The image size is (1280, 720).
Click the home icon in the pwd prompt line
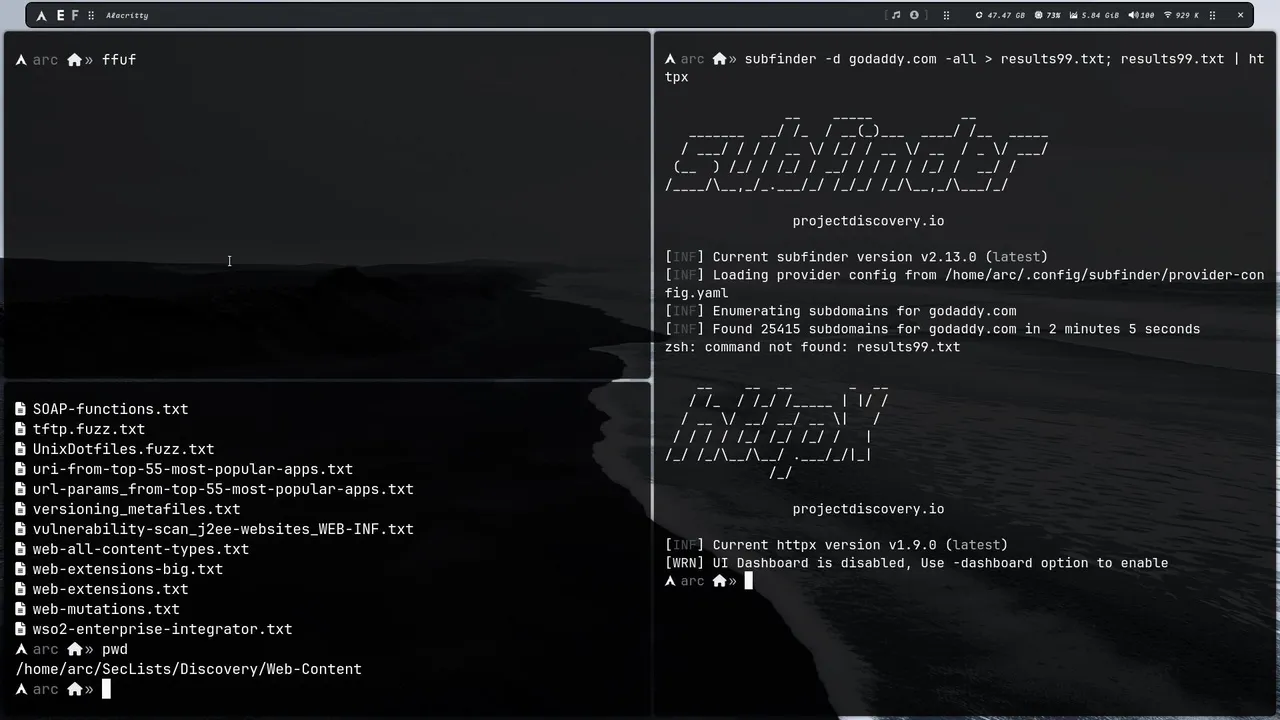[x=74, y=649]
